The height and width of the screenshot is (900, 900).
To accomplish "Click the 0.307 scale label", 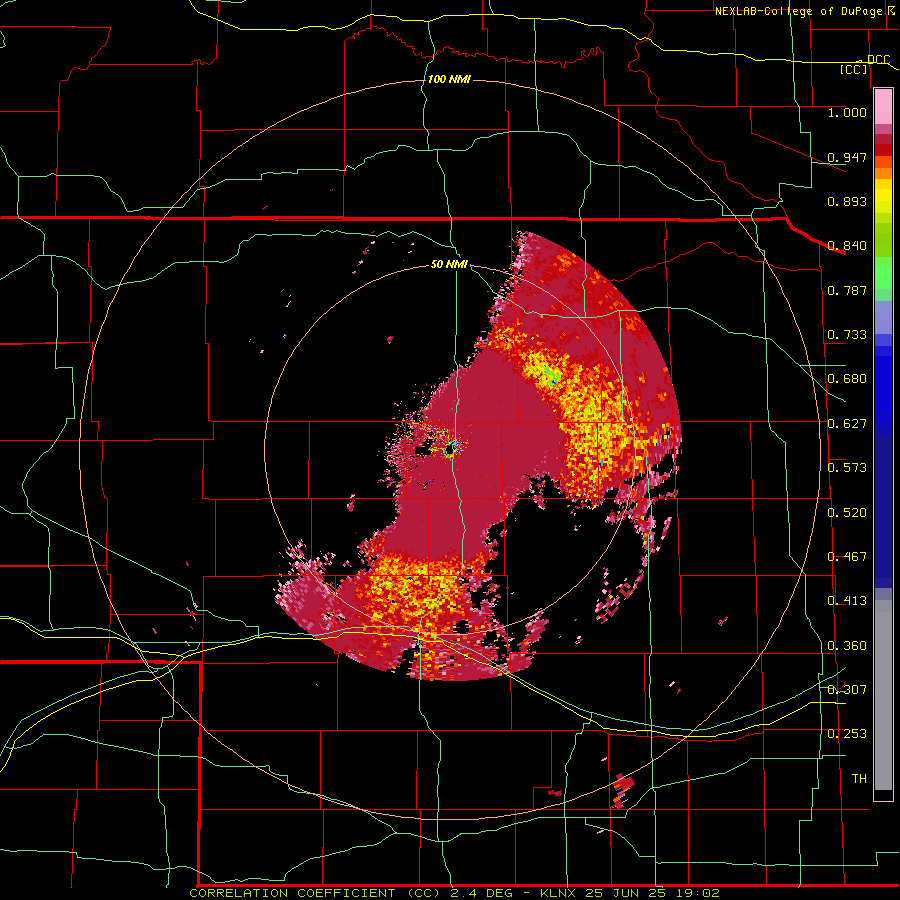I will [x=847, y=690].
